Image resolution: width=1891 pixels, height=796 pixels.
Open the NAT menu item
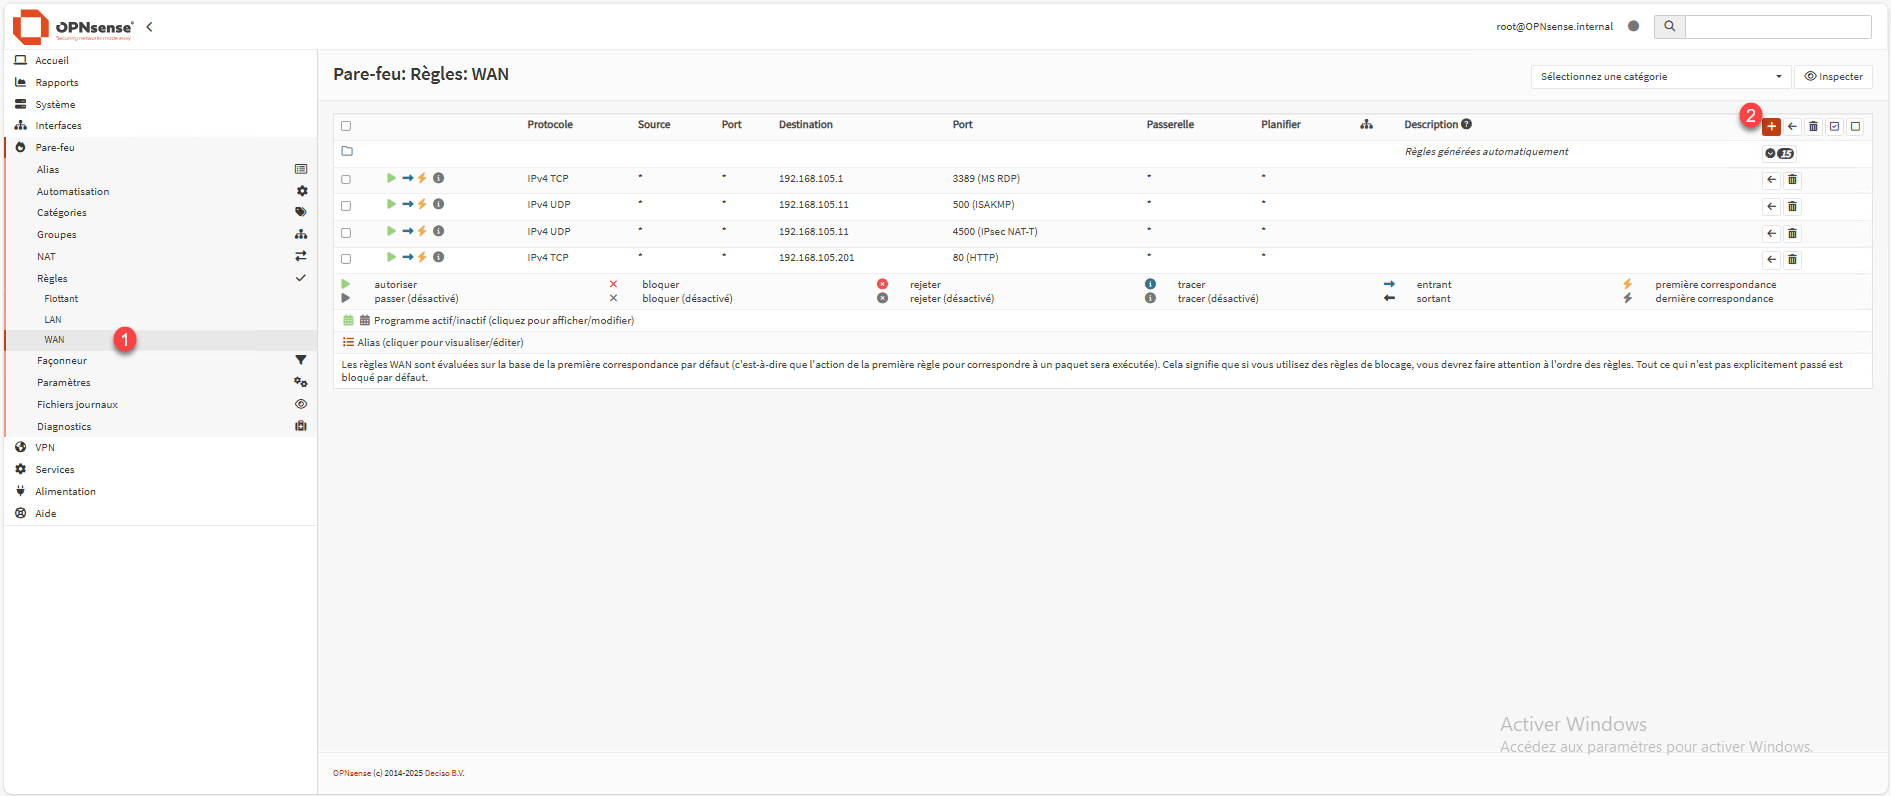click(47, 257)
